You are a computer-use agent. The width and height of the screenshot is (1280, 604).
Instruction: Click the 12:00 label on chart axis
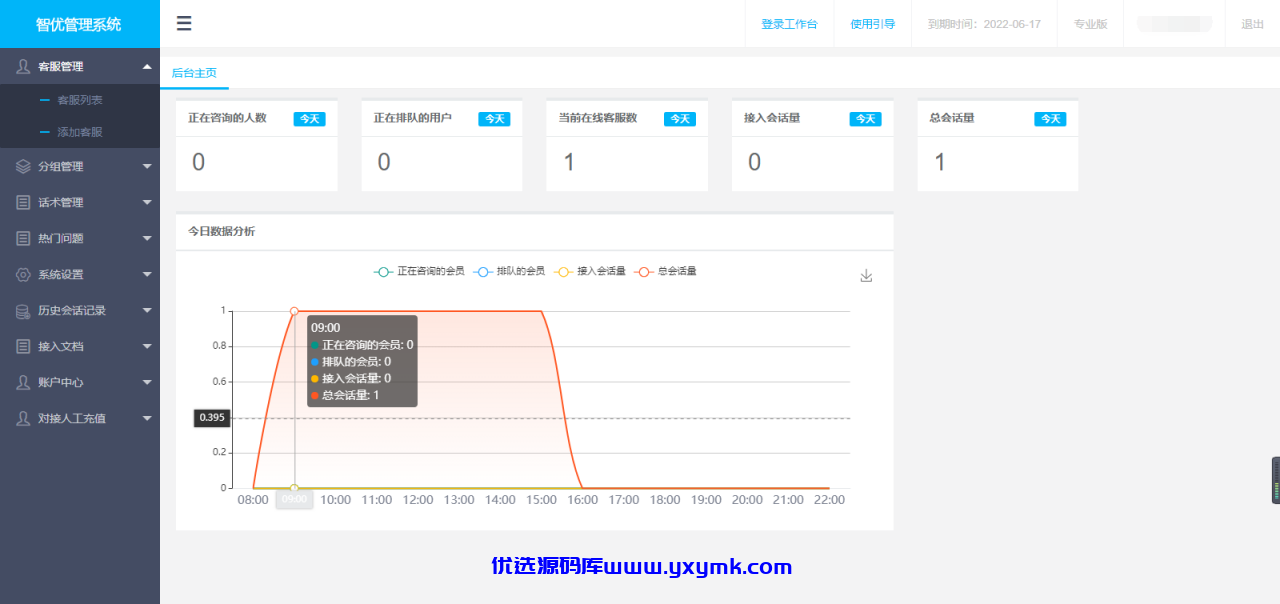point(418,500)
